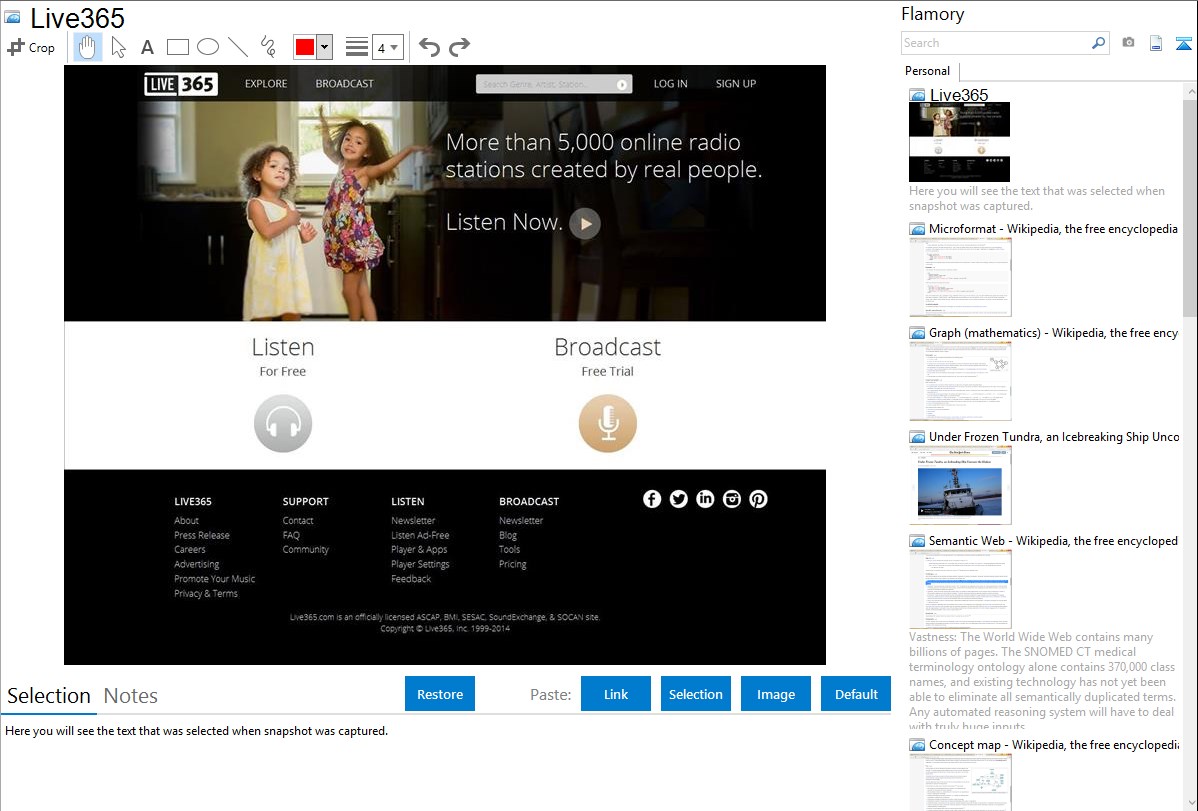Image resolution: width=1198 pixels, height=811 pixels.
Task: Open the EXPLORE menu on Live365
Action: (266, 83)
